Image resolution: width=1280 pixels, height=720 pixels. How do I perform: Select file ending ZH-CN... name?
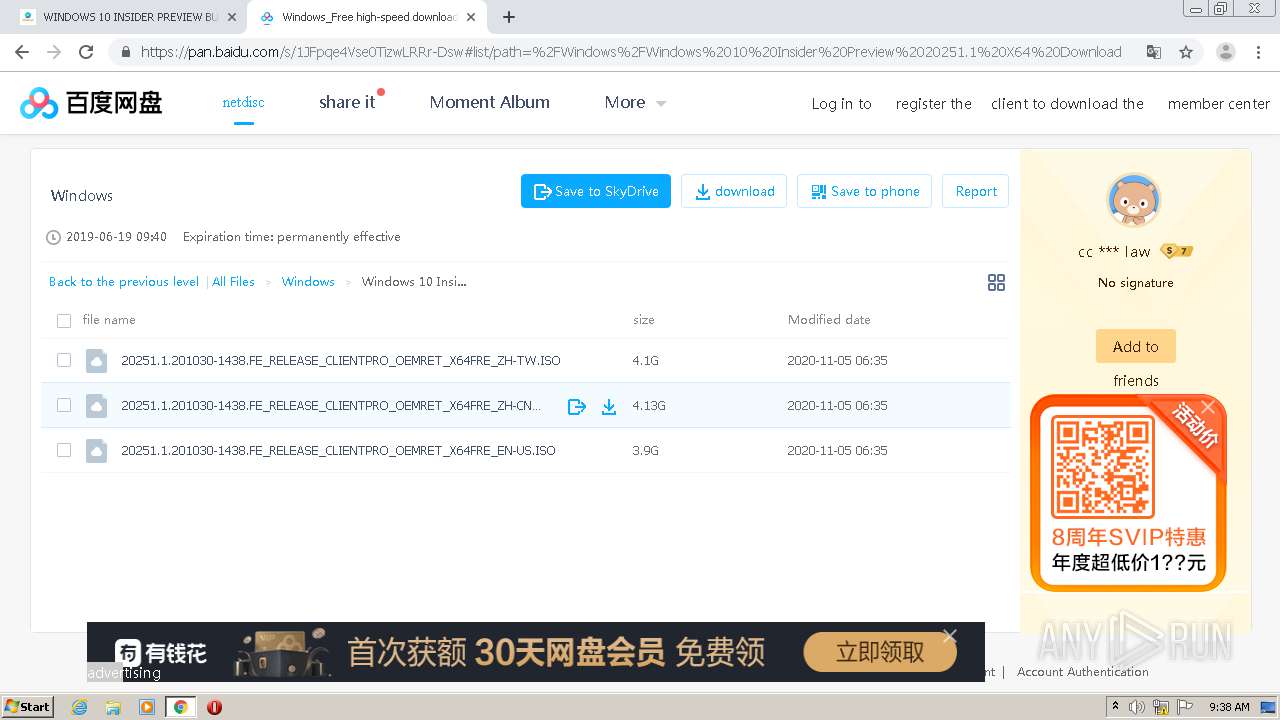331,406
